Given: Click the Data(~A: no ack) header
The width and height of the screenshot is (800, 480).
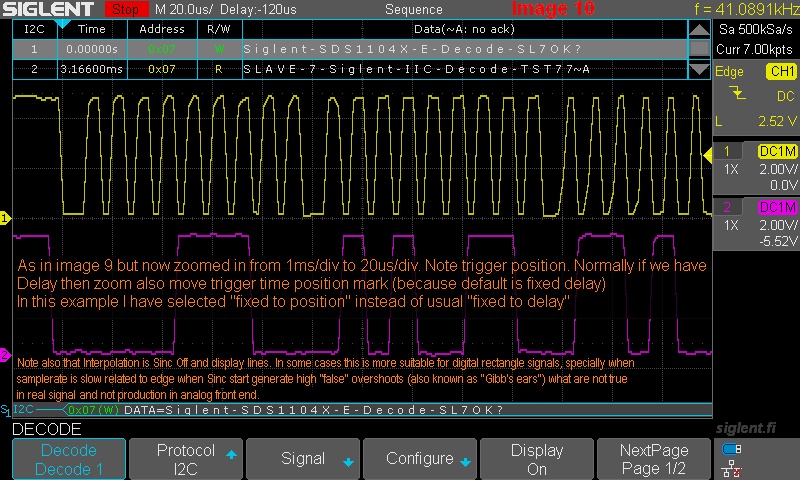Looking at the screenshot, I should click(x=464, y=30).
